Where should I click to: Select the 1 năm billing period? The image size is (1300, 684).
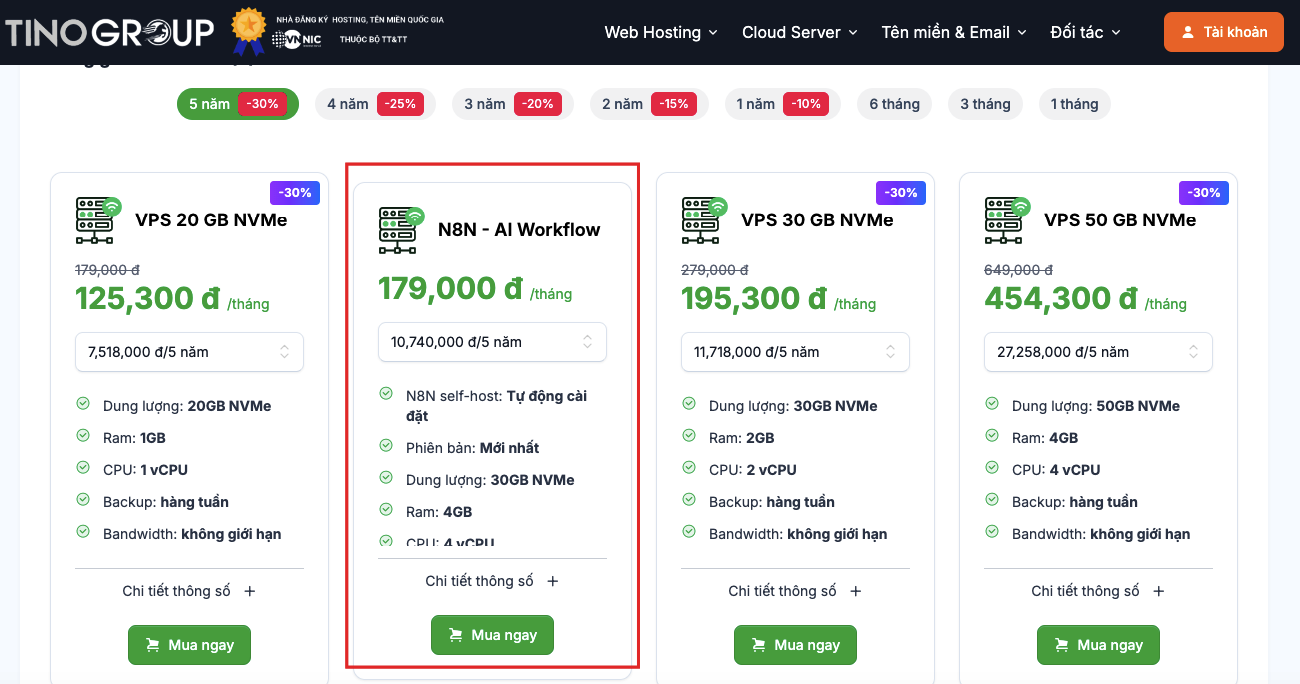pyautogui.click(x=781, y=104)
